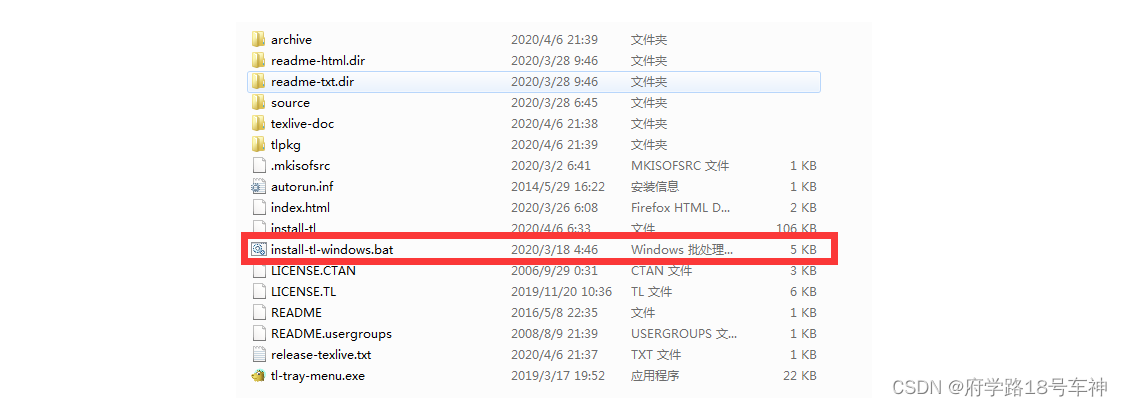The height and width of the screenshot is (406, 1122).
Task: Click the size "6 KB"
Action: click(804, 291)
